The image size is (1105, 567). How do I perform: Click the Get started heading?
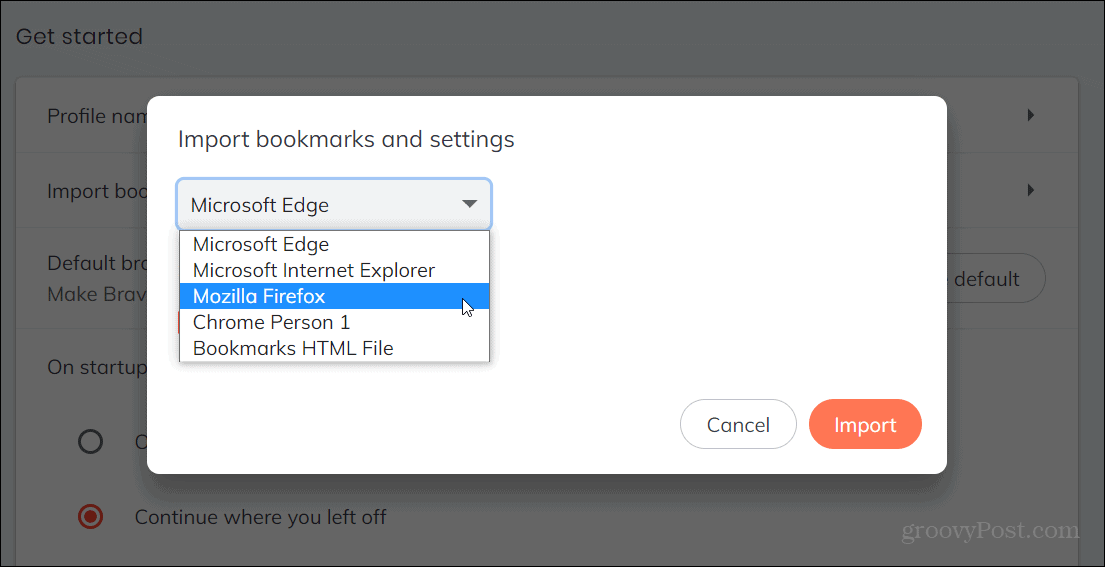pyautogui.click(x=79, y=36)
